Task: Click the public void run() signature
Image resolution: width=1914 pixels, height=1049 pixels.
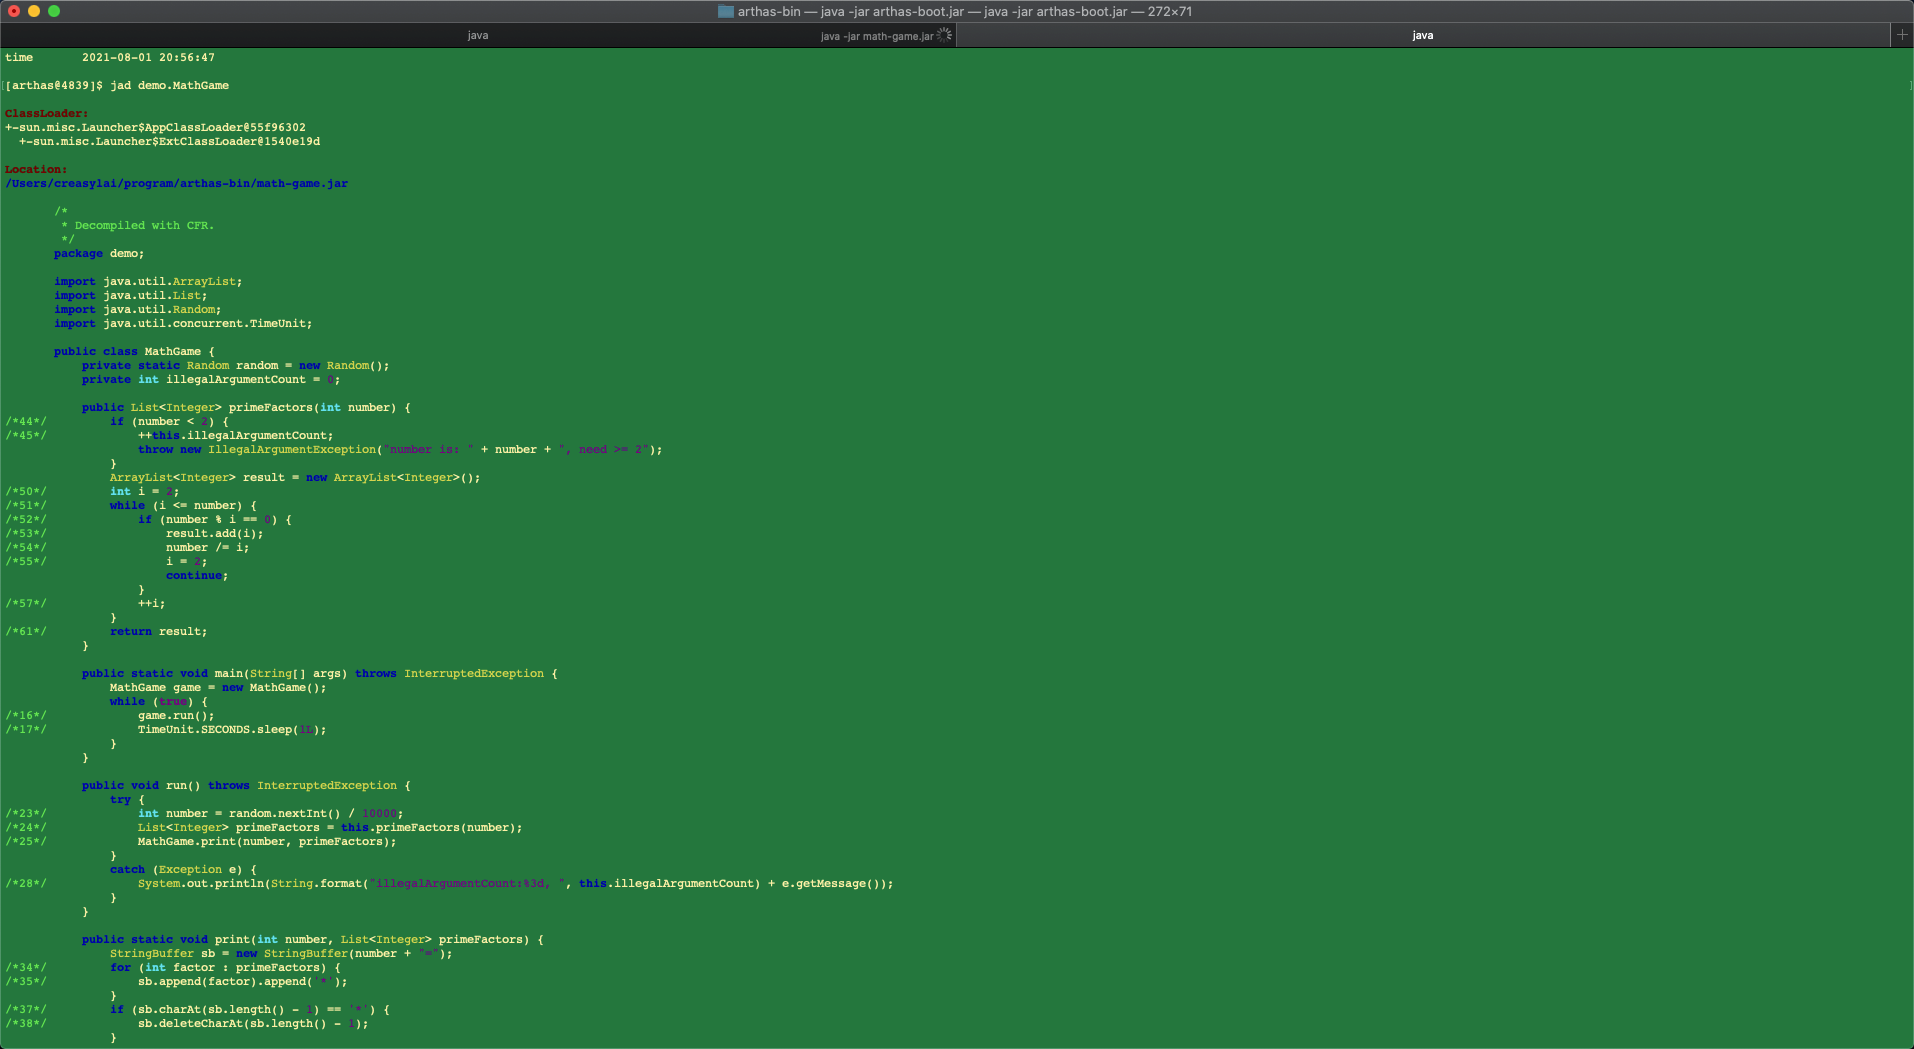Action: pyautogui.click(x=246, y=786)
